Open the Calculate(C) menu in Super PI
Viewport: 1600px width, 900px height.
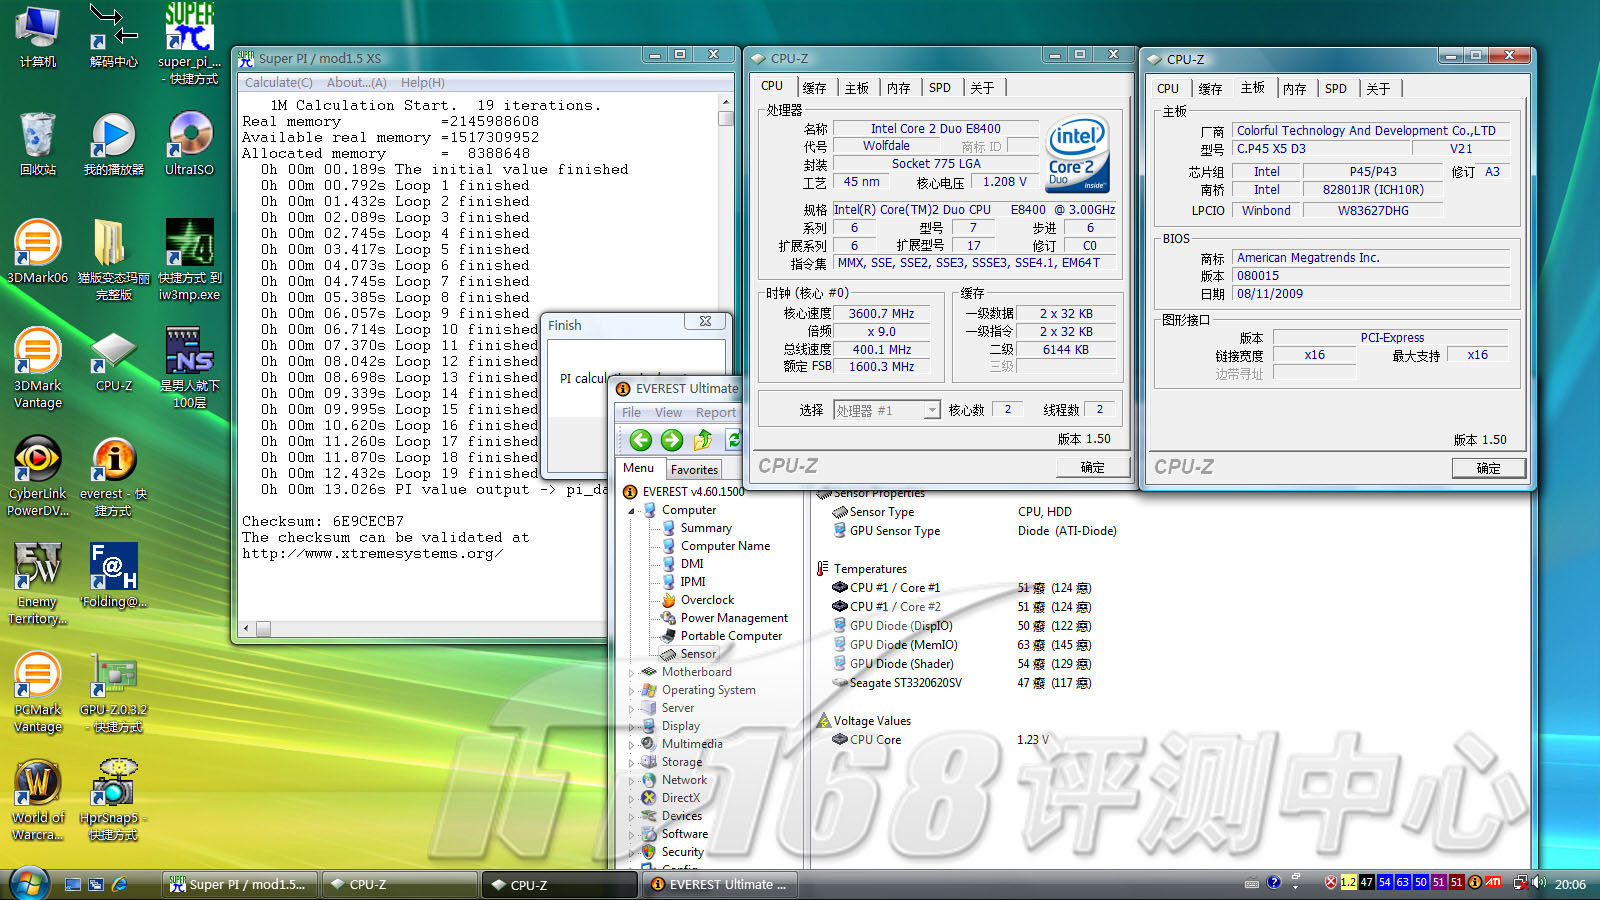pyautogui.click(x=279, y=83)
